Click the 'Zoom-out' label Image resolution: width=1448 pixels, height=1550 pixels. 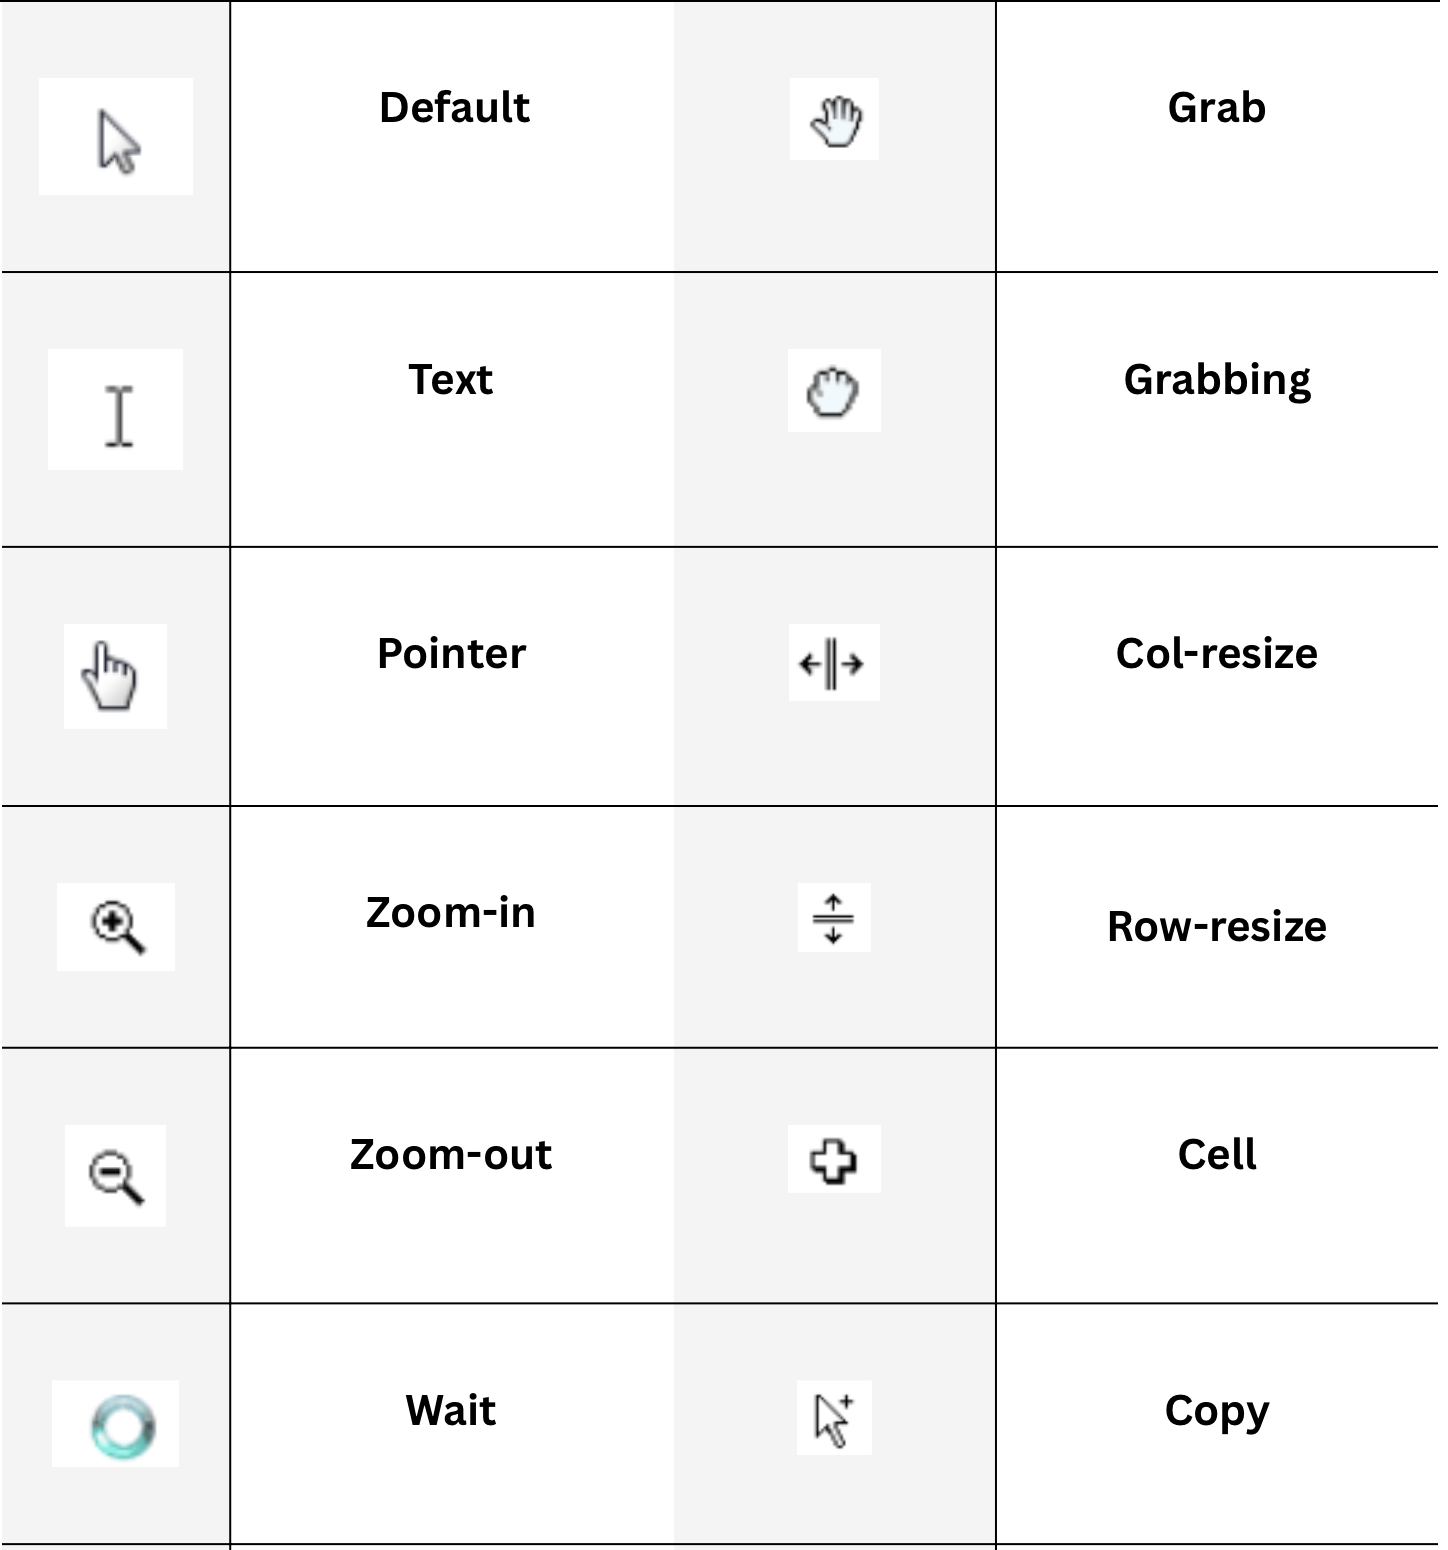tap(451, 1154)
